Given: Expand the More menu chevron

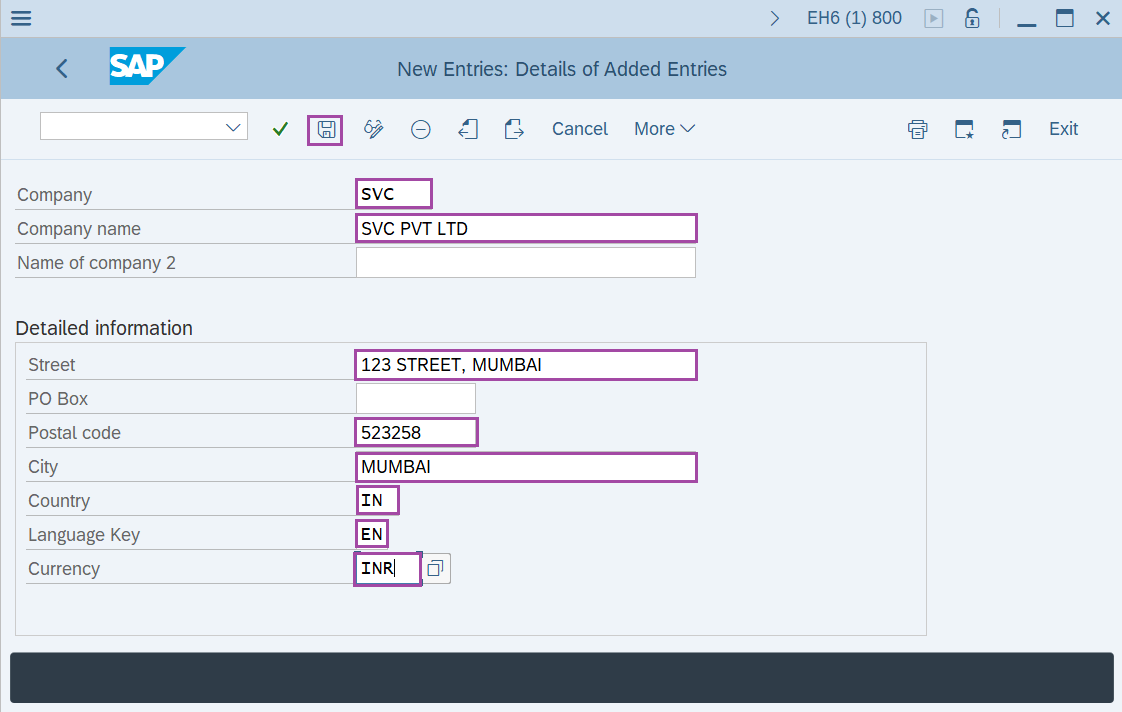Looking at the screenshot, I should (687, 129).
